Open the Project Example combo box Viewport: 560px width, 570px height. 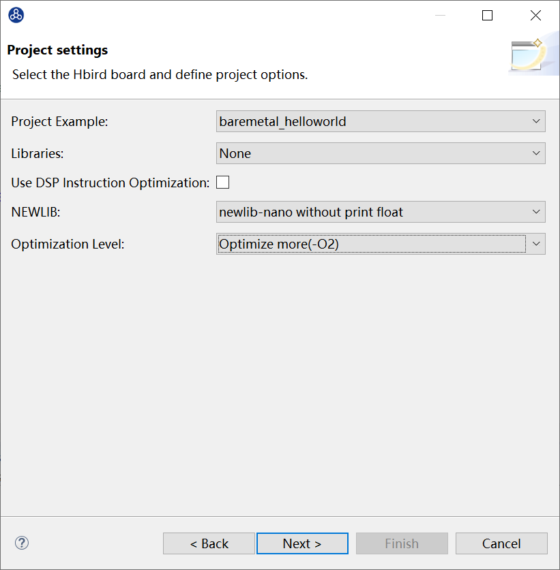coord(381,121)
